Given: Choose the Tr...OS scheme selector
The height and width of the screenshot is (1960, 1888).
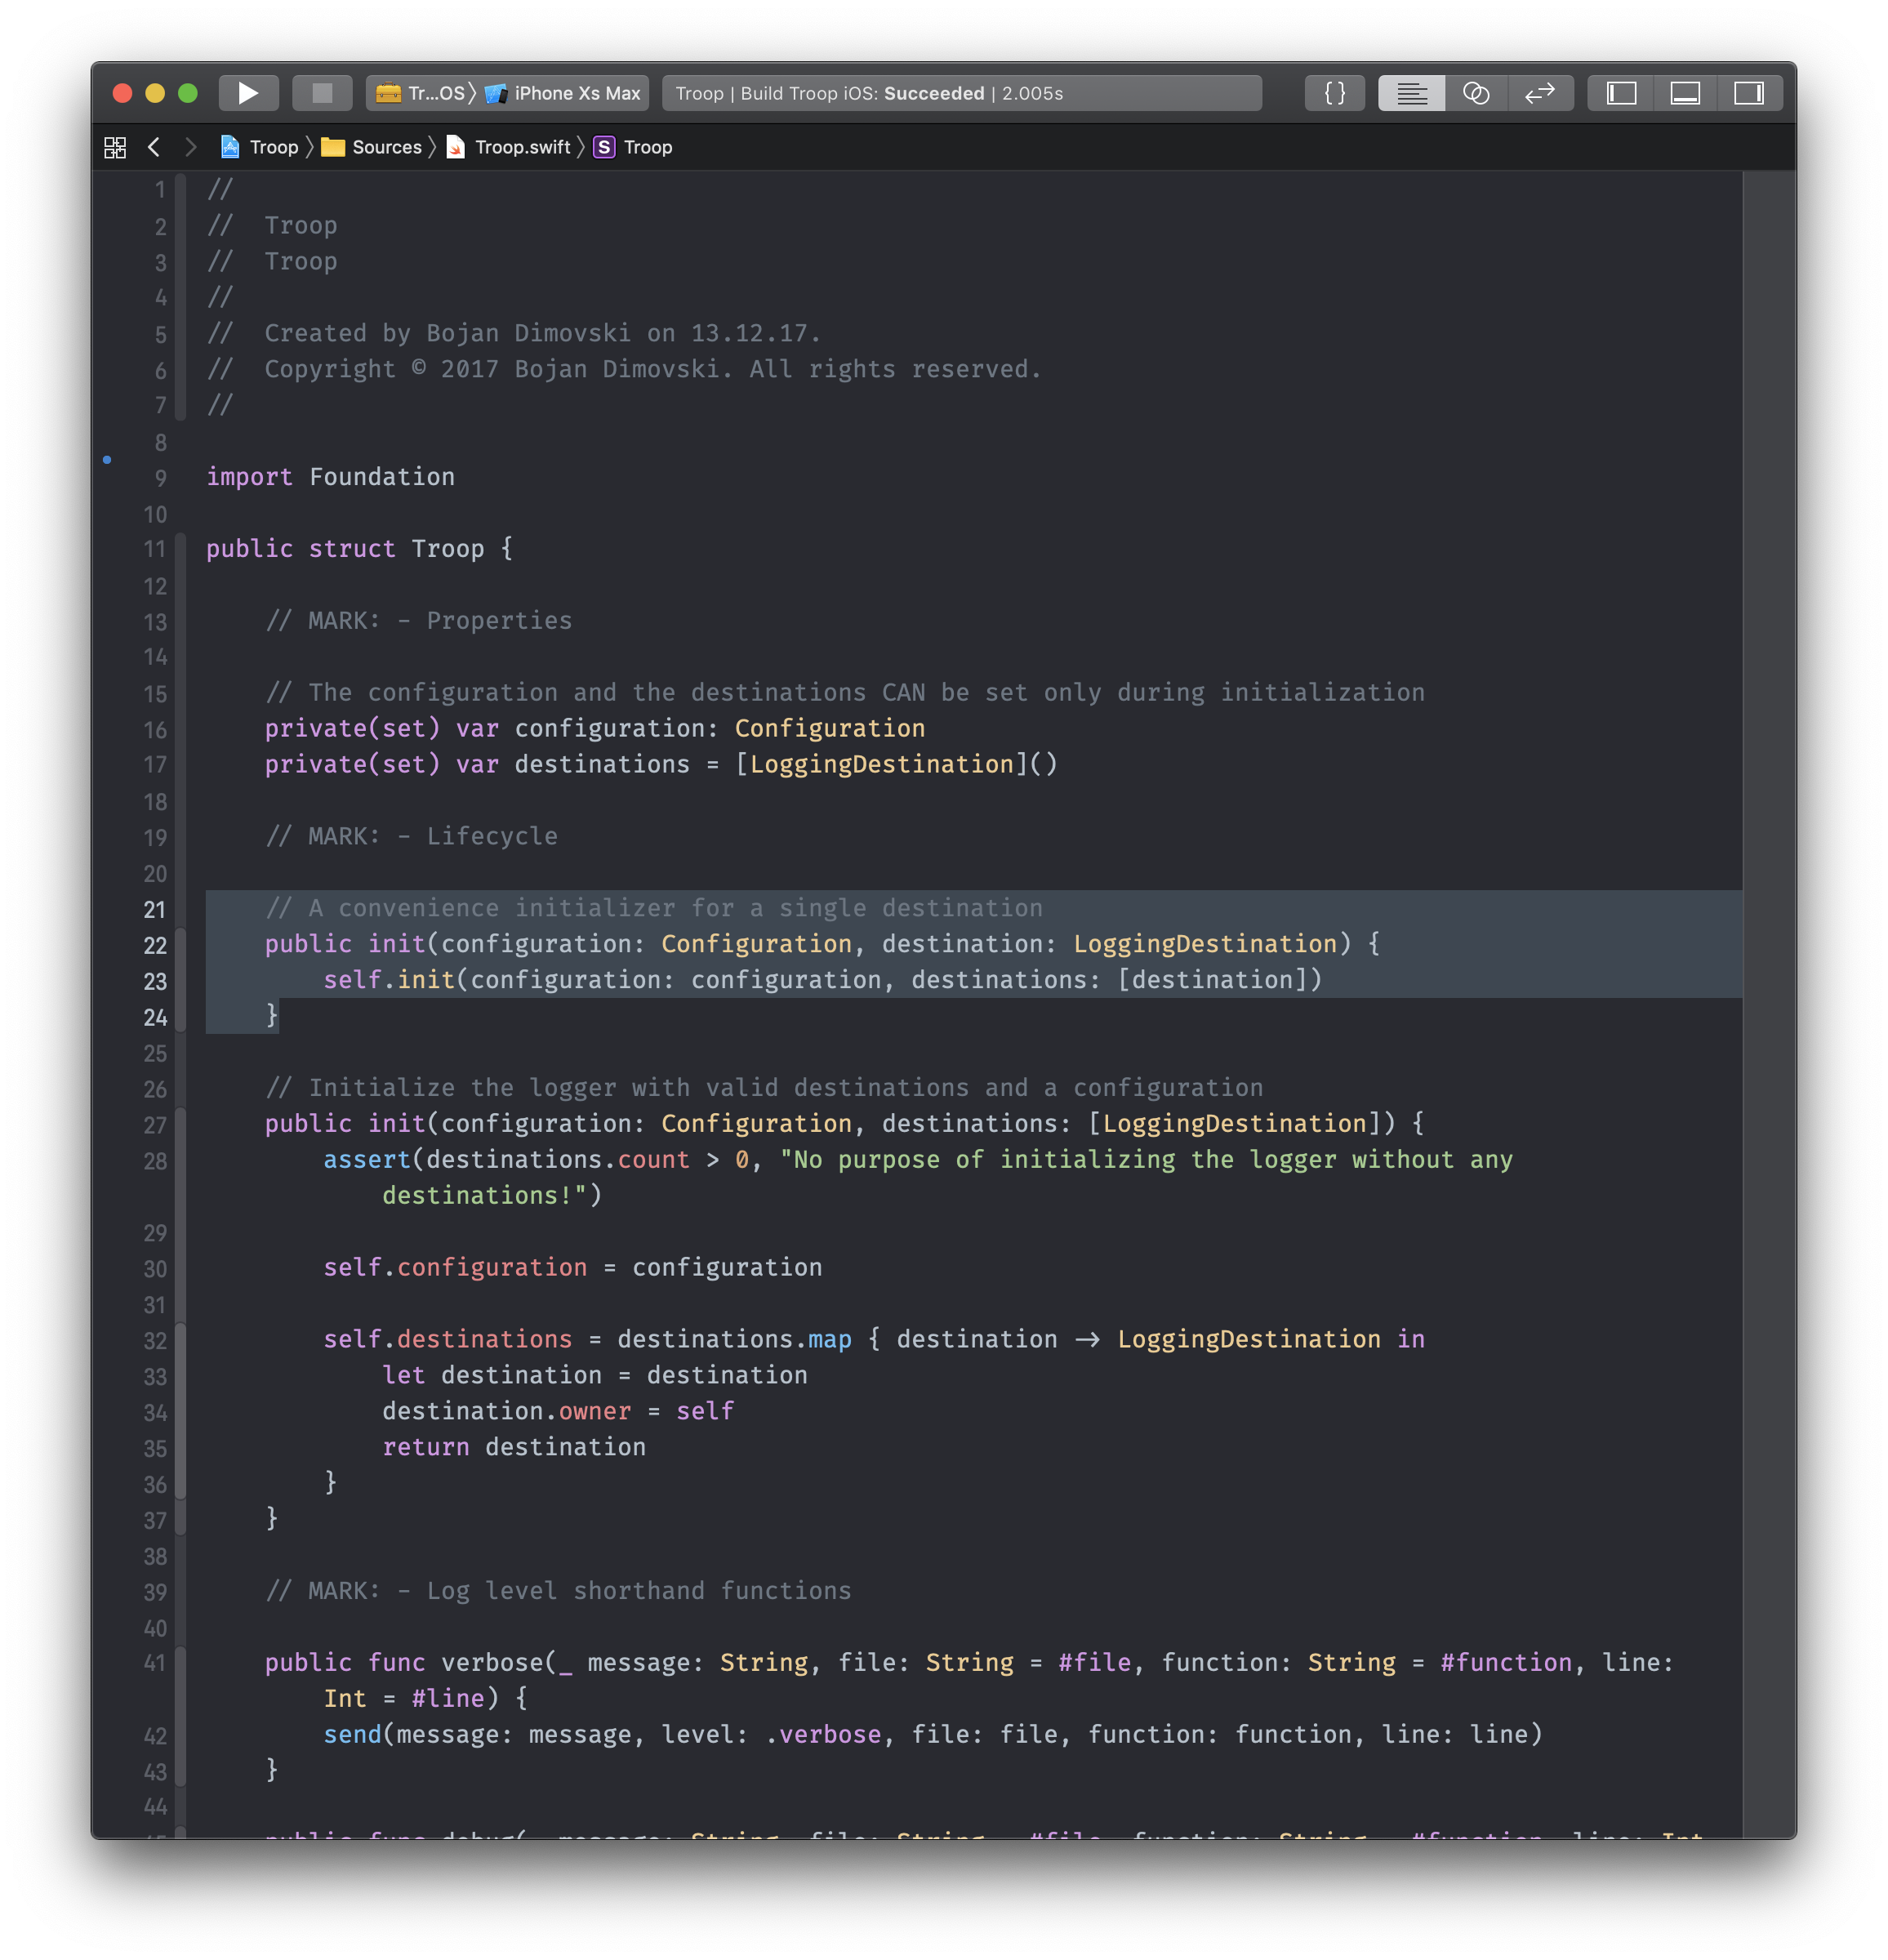Looking at the screenshot, I should (x=420, y=93).
